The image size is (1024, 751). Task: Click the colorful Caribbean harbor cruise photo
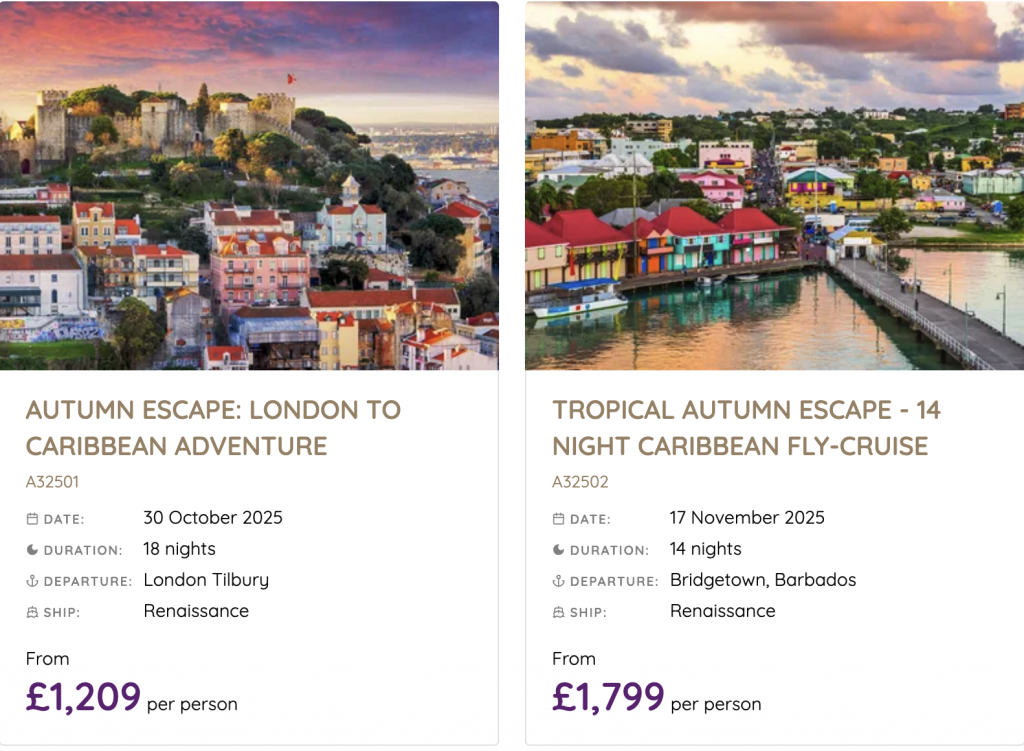[774, 186]
